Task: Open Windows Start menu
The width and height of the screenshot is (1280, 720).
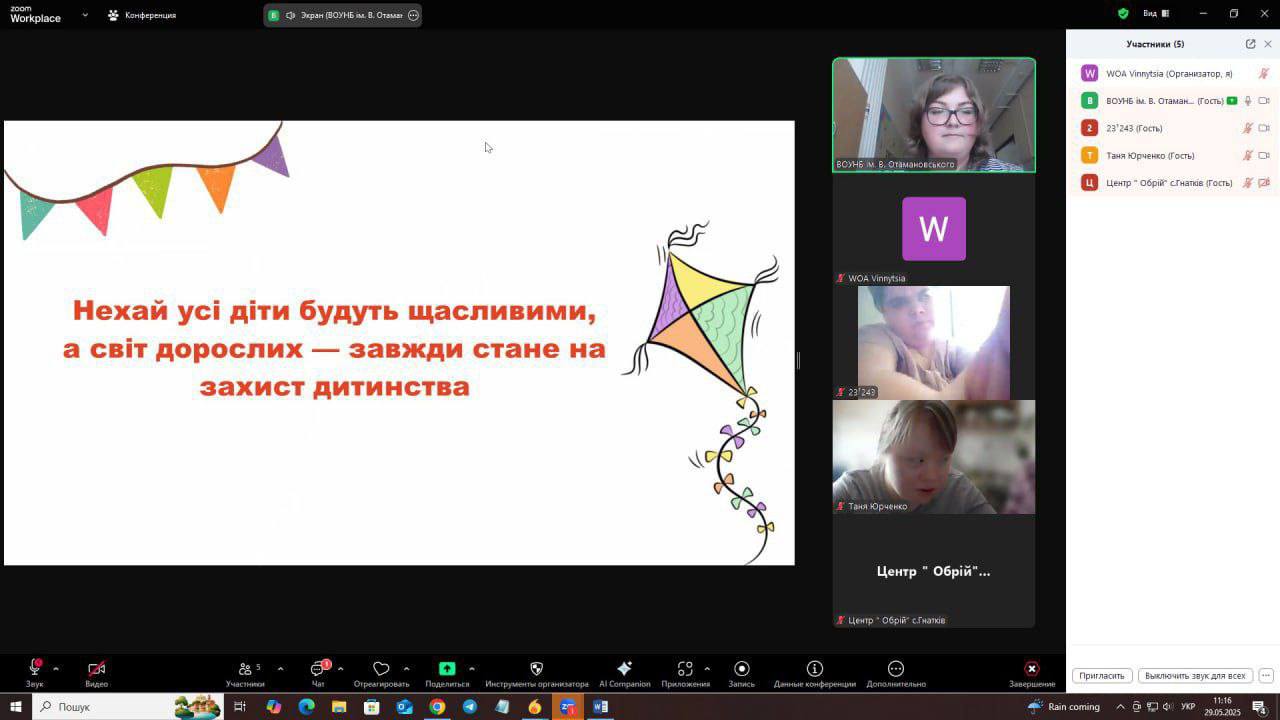Action: (16, 706)
